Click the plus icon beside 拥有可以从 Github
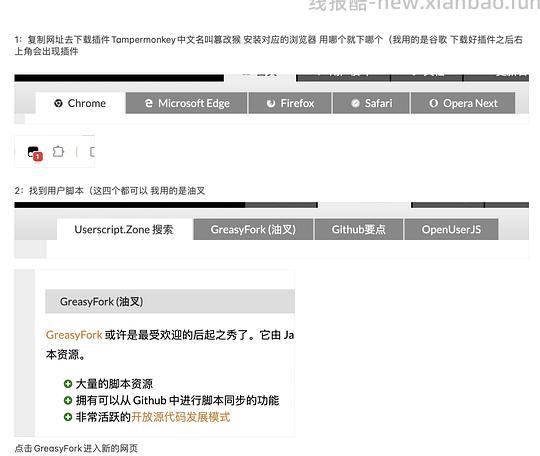The width and height of the screenshot is (540, 456). click(x=68, y=400)
